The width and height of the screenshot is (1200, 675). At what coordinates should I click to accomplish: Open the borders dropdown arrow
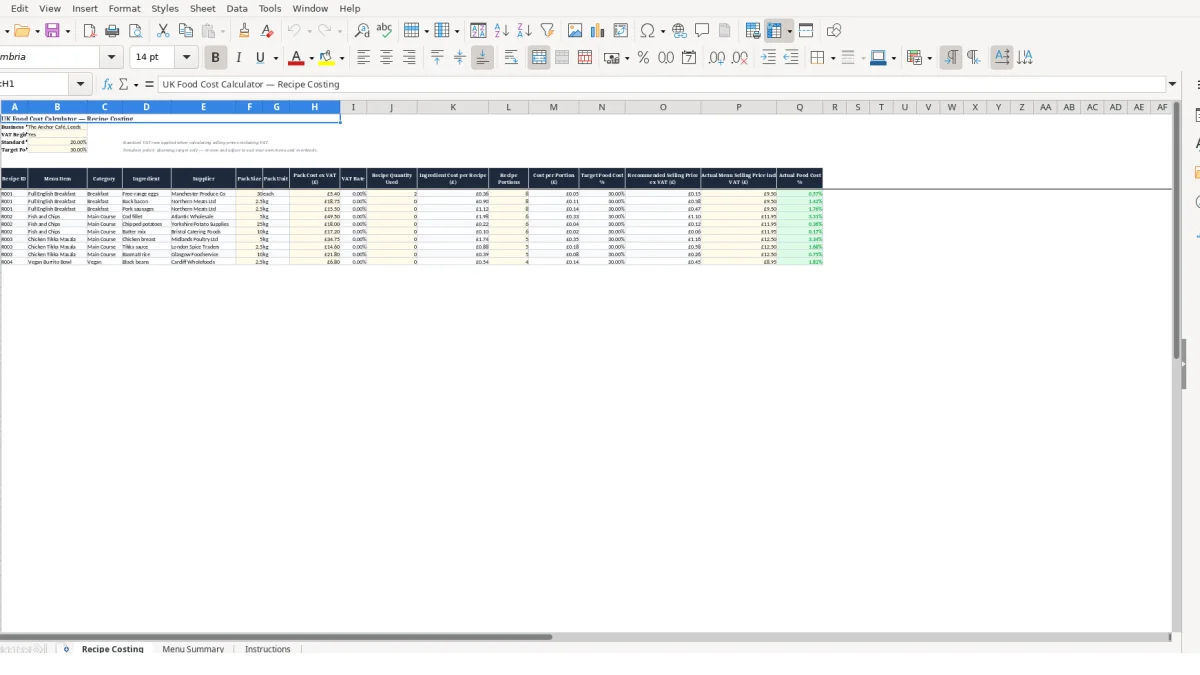[x=832, y=58]
